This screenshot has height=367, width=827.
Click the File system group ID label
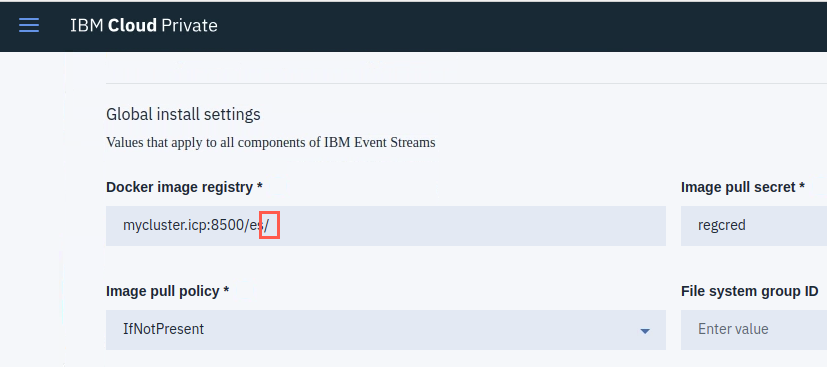tap(749, 291)
